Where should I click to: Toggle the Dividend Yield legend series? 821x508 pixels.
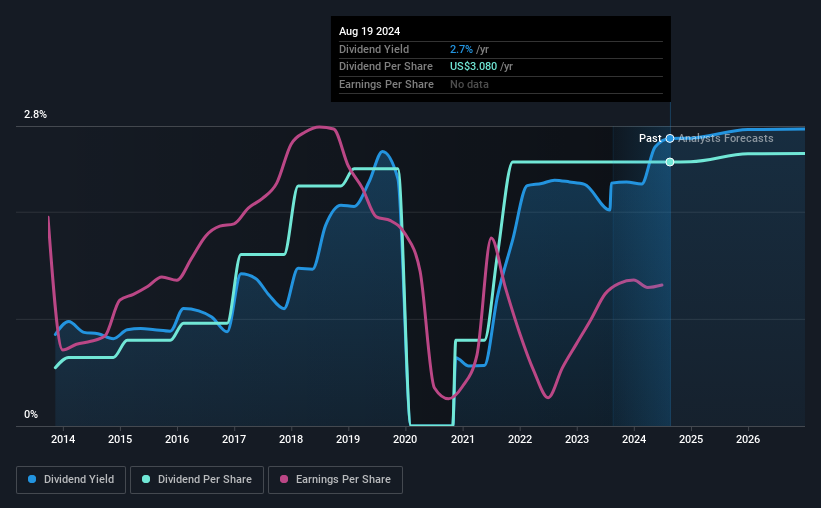pyautogui.click(x=71, y=480)
